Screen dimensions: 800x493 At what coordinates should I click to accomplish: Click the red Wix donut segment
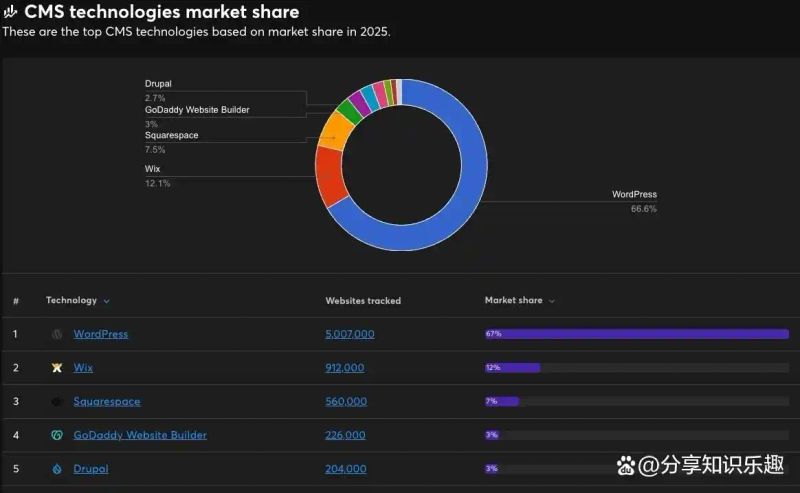click(x=329, y=174)
